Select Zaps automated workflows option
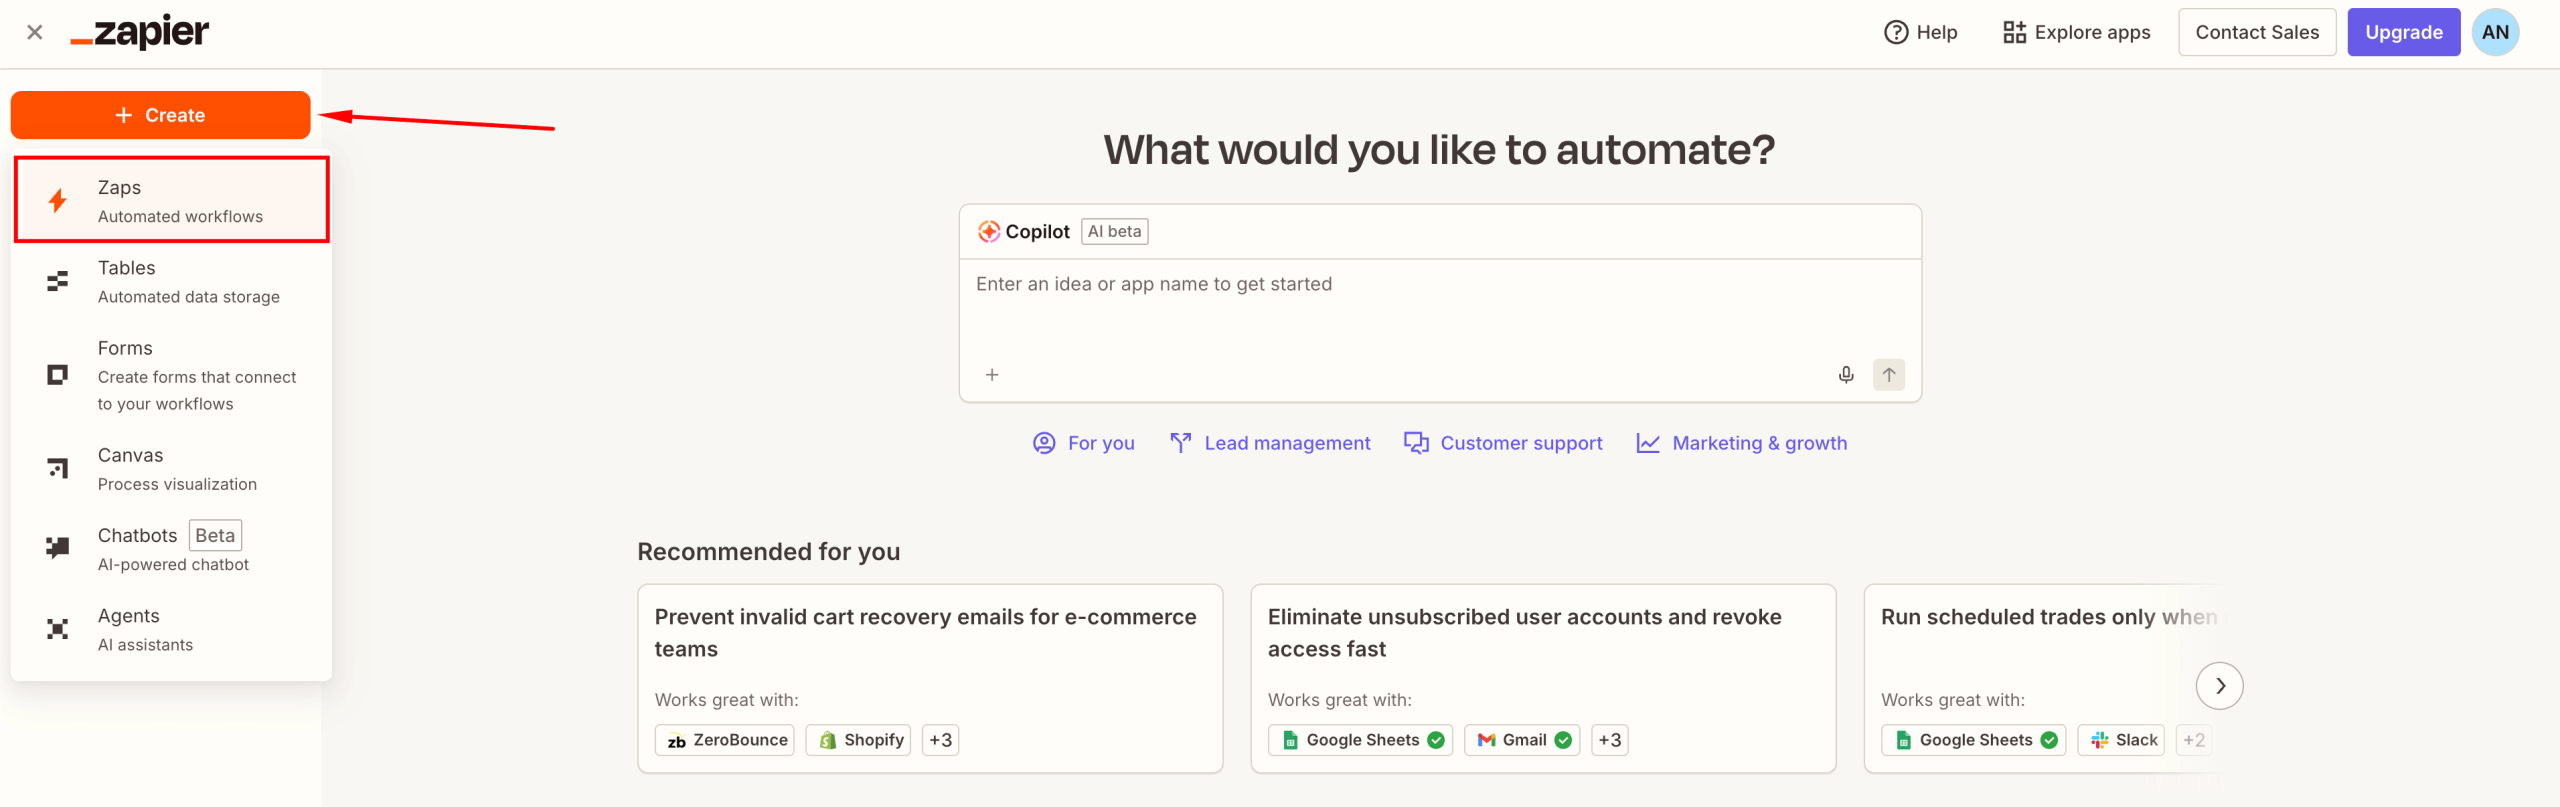Image resolution: width=2560 pixels, height=807 pixels. click(x=172, y=200)
